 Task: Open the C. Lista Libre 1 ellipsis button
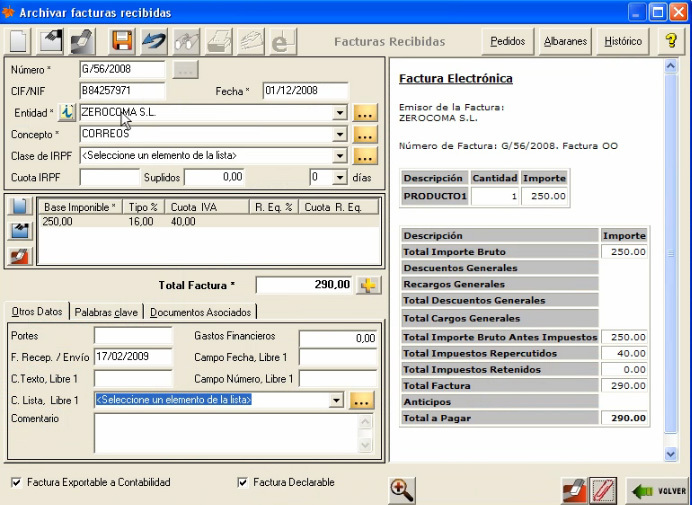(x=362, y=401)
